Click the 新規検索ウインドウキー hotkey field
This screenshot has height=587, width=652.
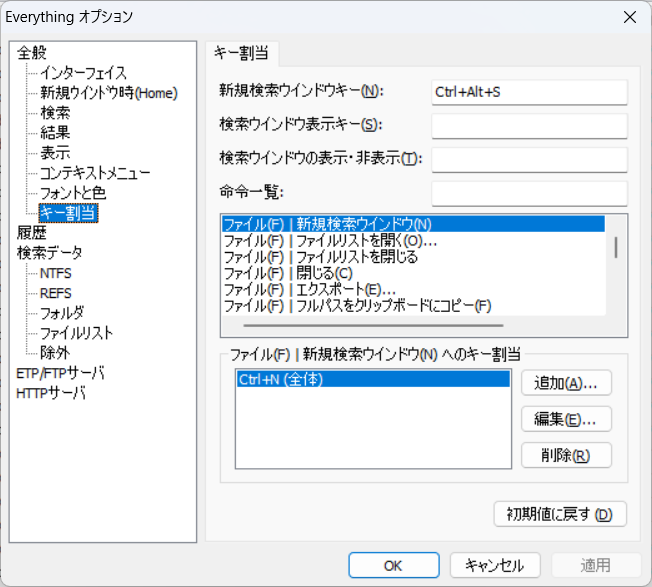pyautogui.click(x=529, y=92)
